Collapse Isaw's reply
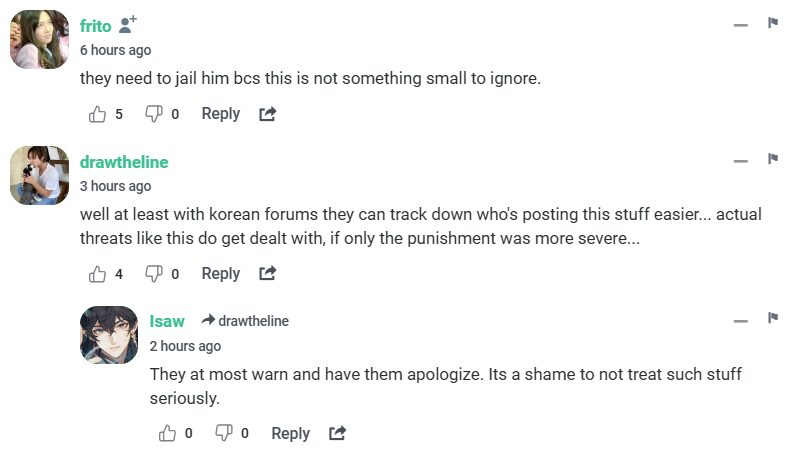790x453 pixels. click(x=741, y=320)
